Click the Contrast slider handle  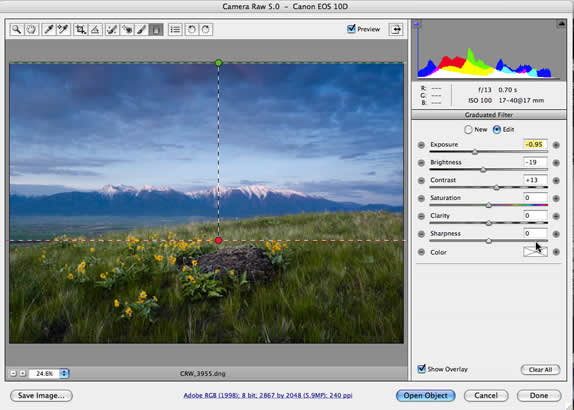496,188
